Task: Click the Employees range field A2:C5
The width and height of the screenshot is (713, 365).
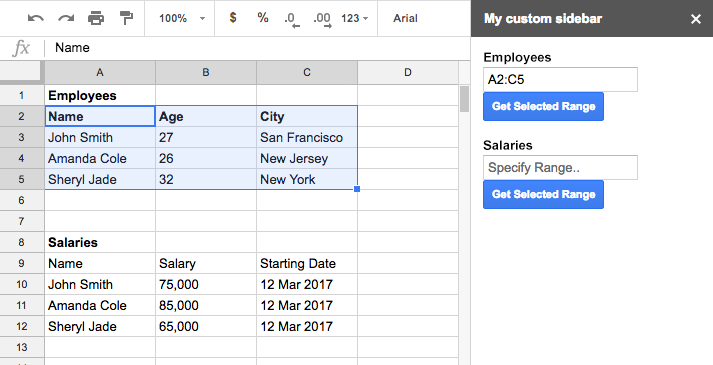Action: coord(560,80)
